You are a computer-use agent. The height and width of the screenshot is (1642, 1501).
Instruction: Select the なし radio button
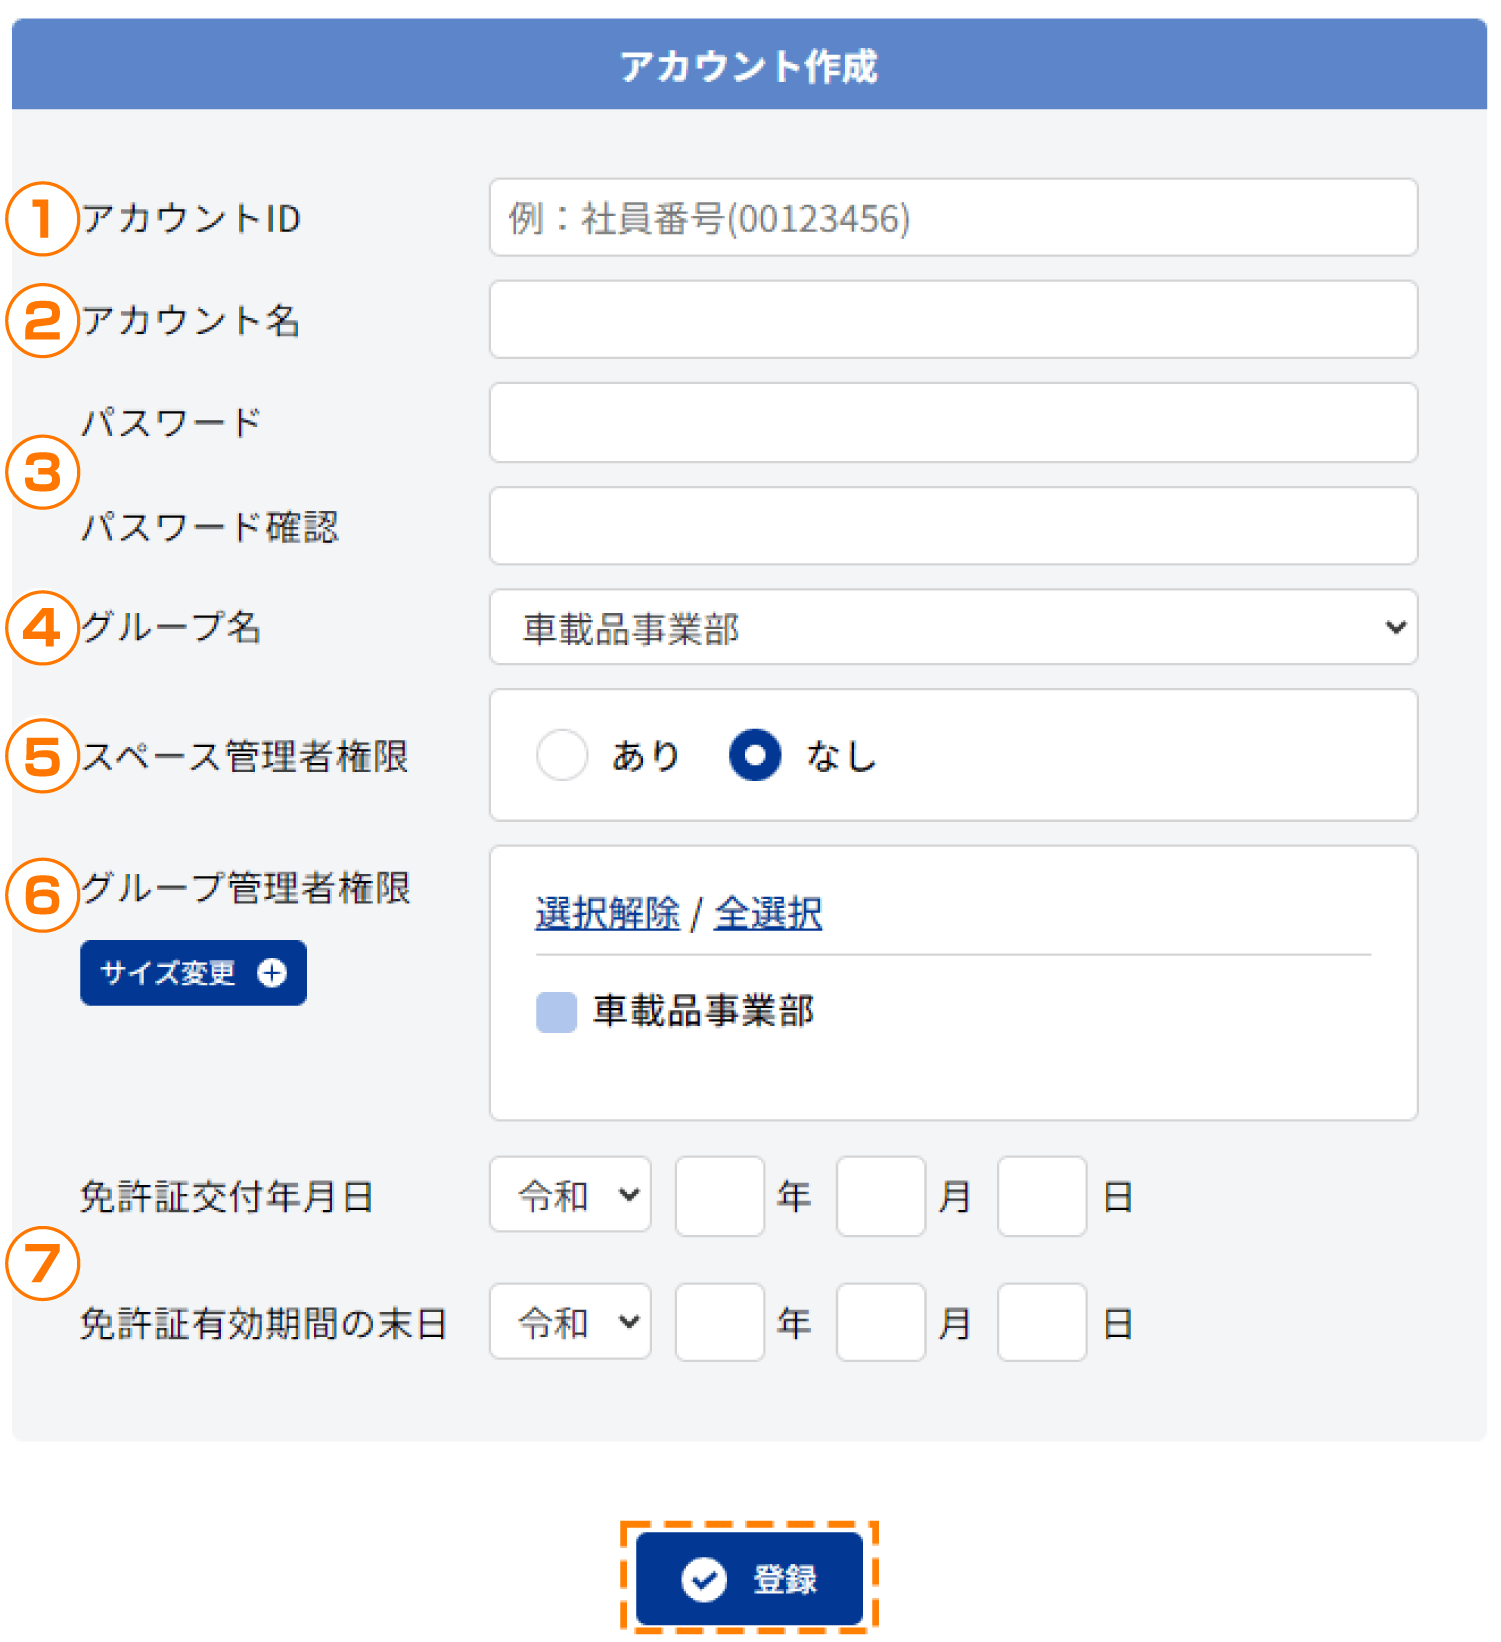tap(755, 755)
